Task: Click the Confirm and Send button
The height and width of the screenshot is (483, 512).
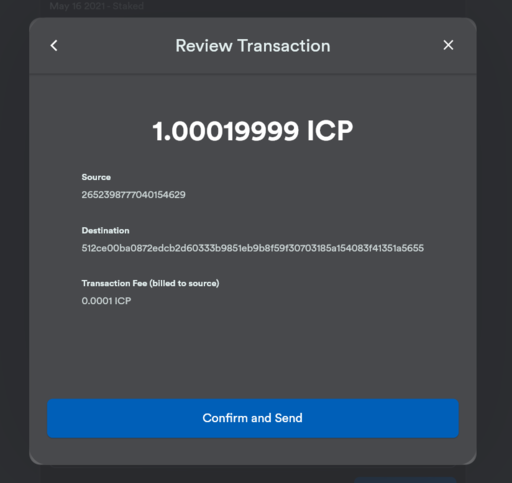Action: [x=253, y=418]
